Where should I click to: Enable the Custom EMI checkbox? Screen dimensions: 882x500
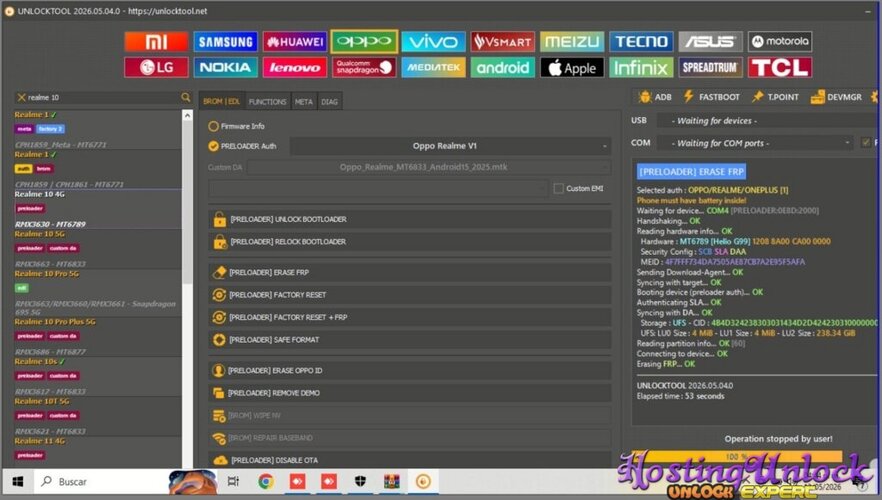pos(559,188)
